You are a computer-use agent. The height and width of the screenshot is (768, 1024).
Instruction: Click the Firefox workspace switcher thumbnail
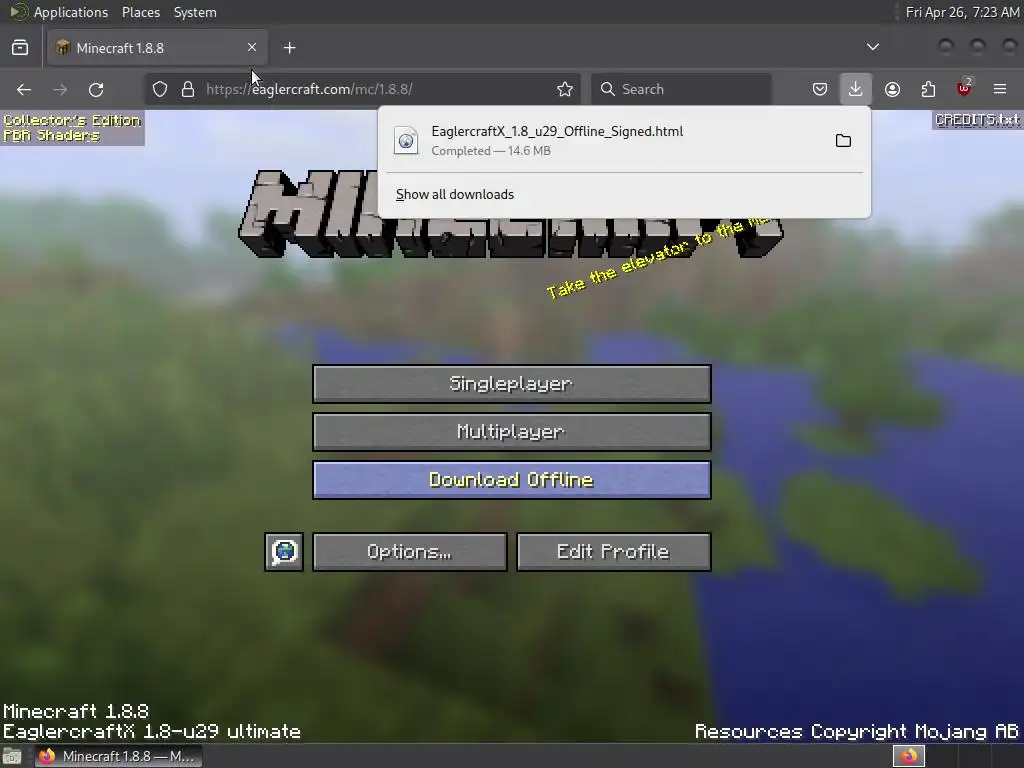[x=909, y=756]
